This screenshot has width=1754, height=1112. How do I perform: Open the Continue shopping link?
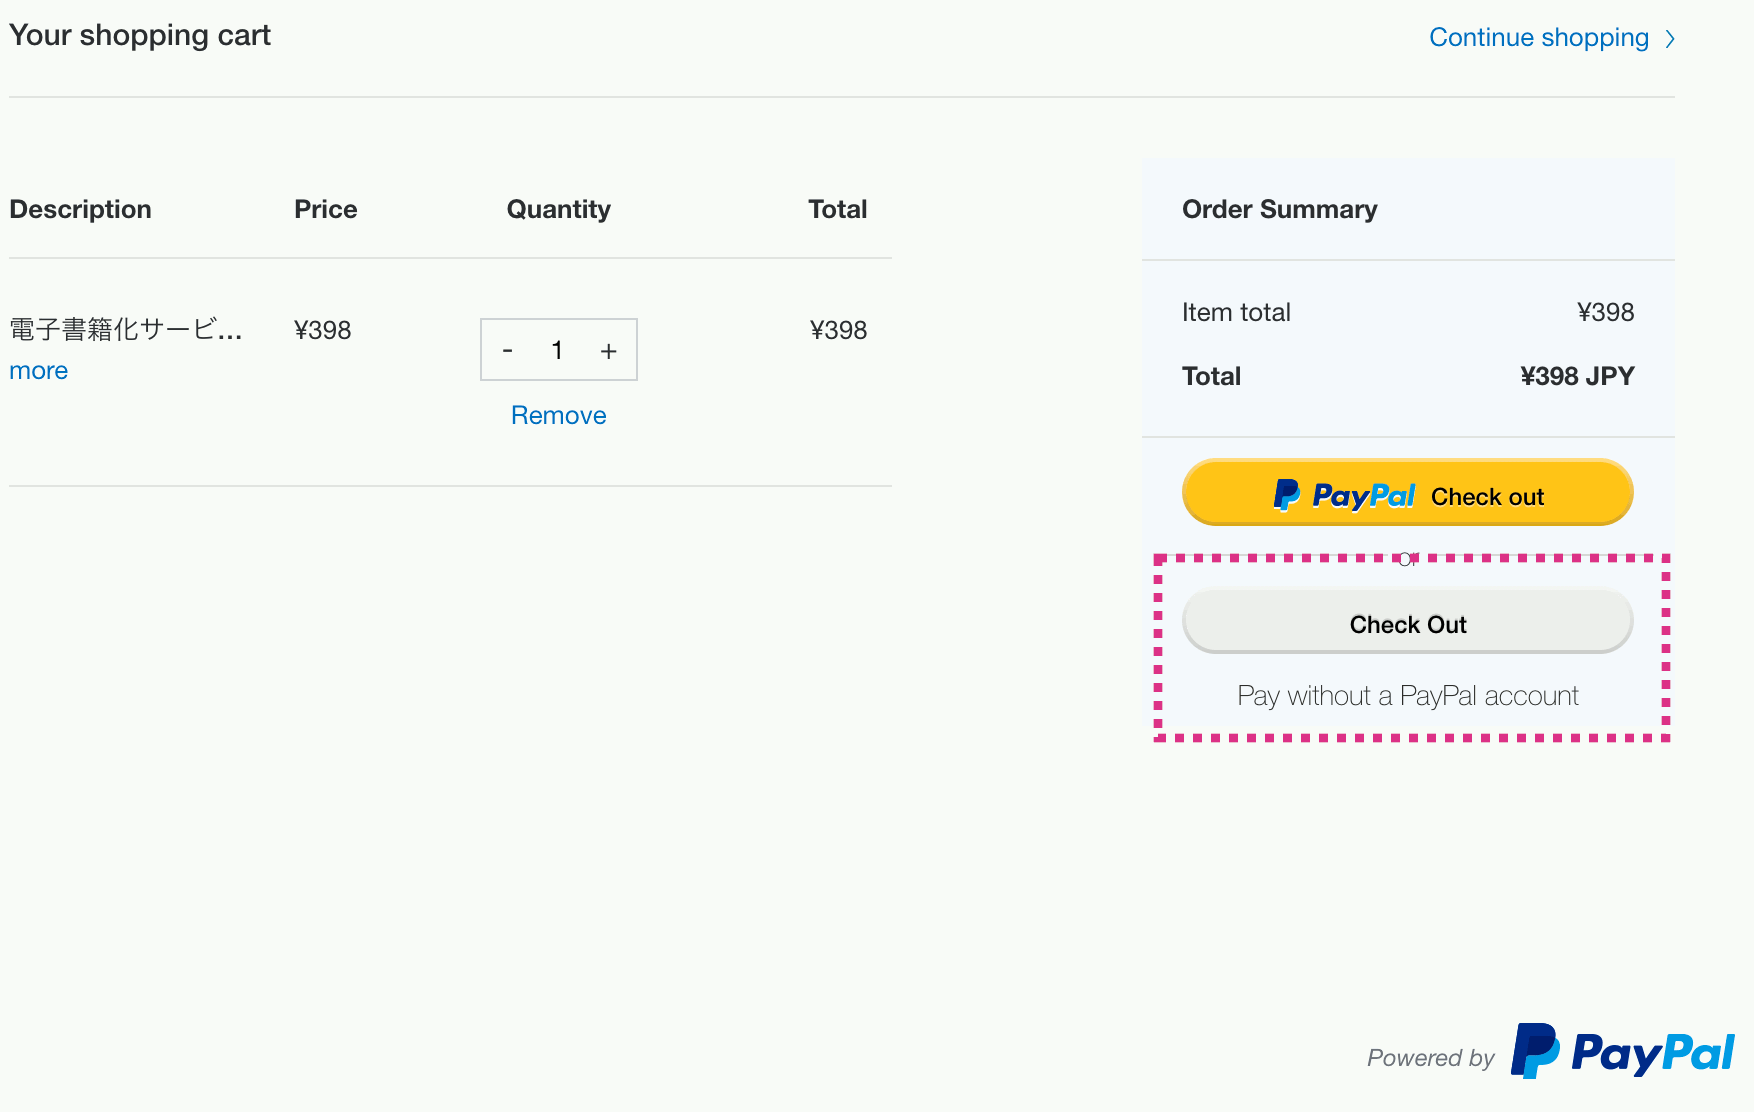tap(1539, 38)
